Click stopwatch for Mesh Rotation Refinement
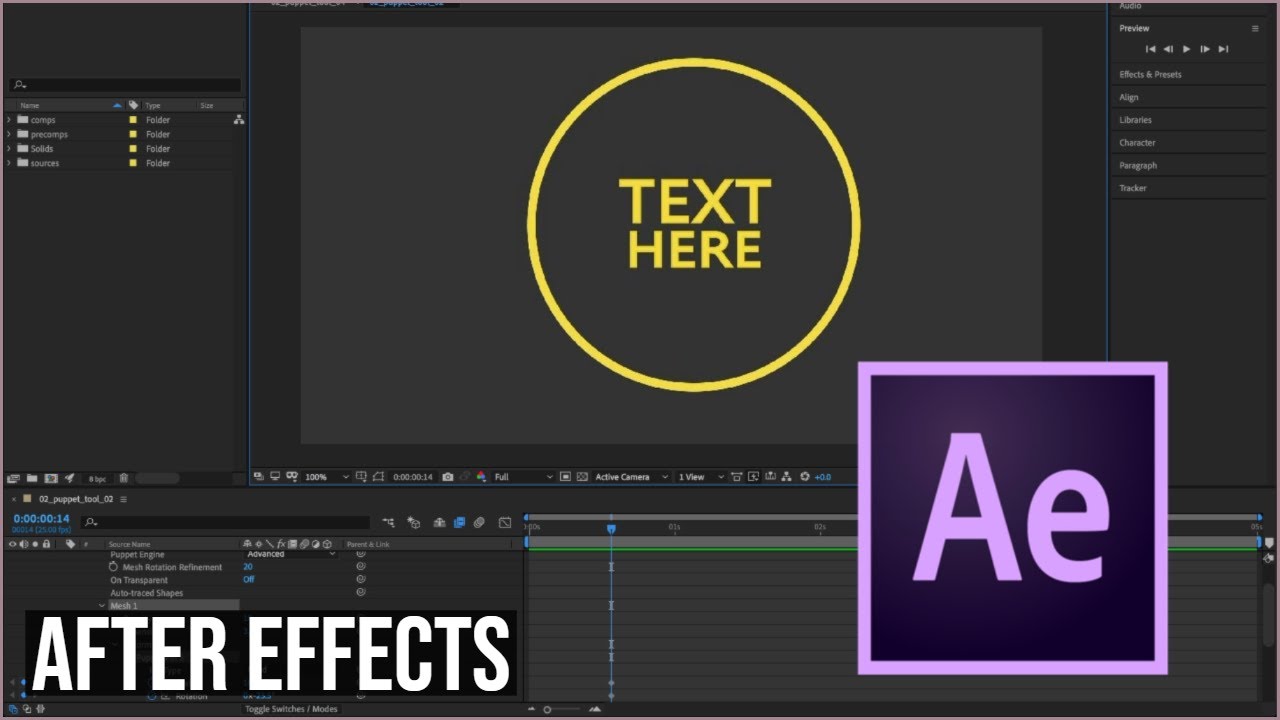The image size is (1280, 720). [x=114, y=567]
